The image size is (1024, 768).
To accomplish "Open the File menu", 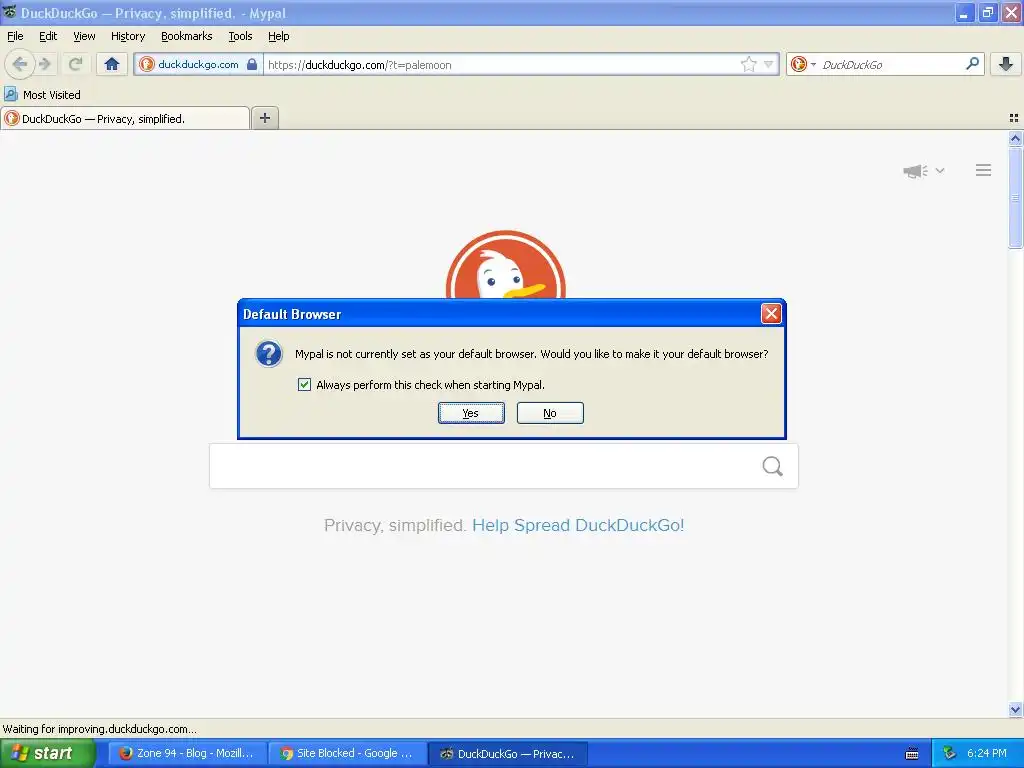I will coord(15,36).
